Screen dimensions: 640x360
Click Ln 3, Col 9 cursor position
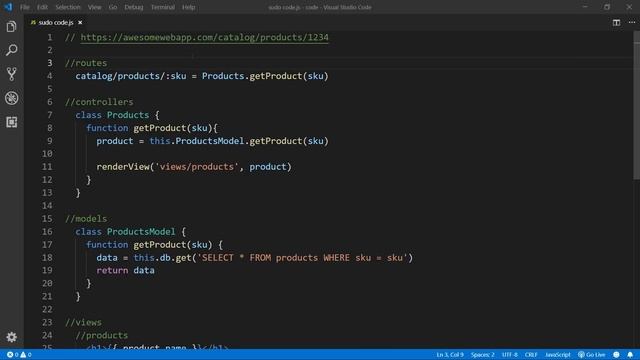coord(450,355)
